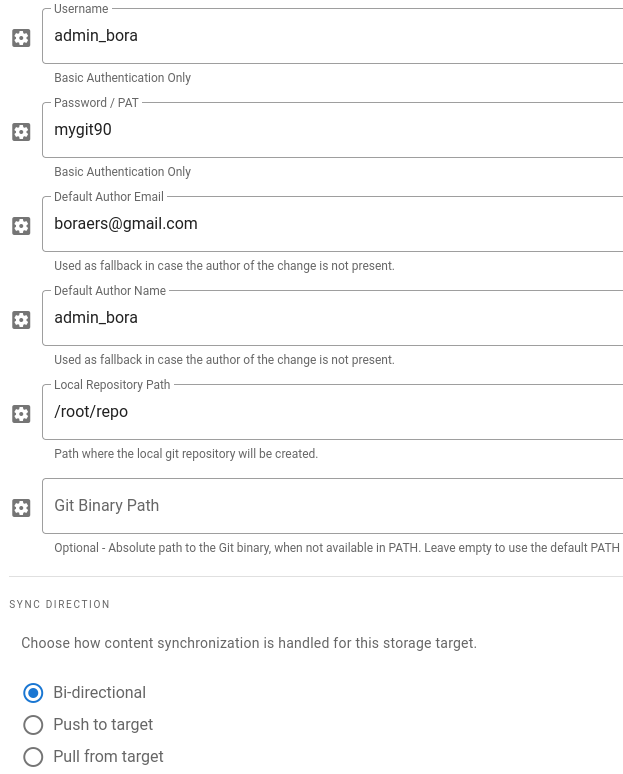Click the Git Binary Path hint text
623x774 pixels.
(x=336, y=548)
